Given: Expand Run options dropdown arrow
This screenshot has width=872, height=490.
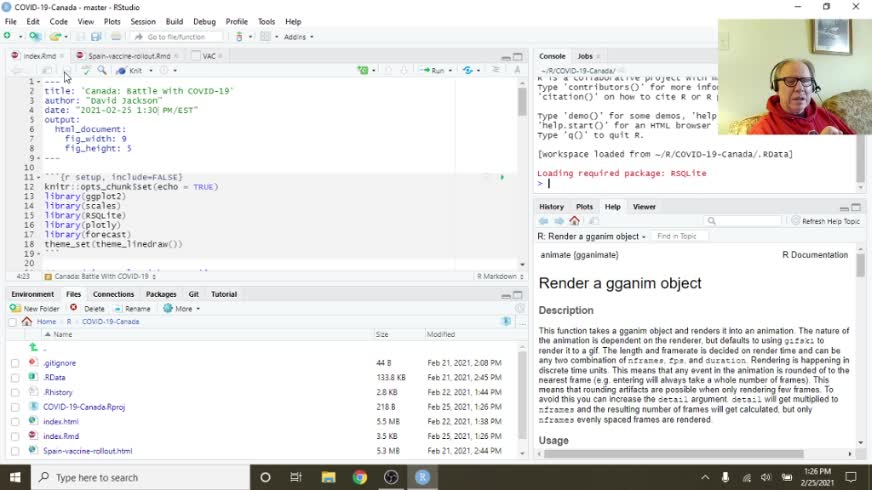Looking at the screenshot, I should pyautogui.click(x=450, y=71).
